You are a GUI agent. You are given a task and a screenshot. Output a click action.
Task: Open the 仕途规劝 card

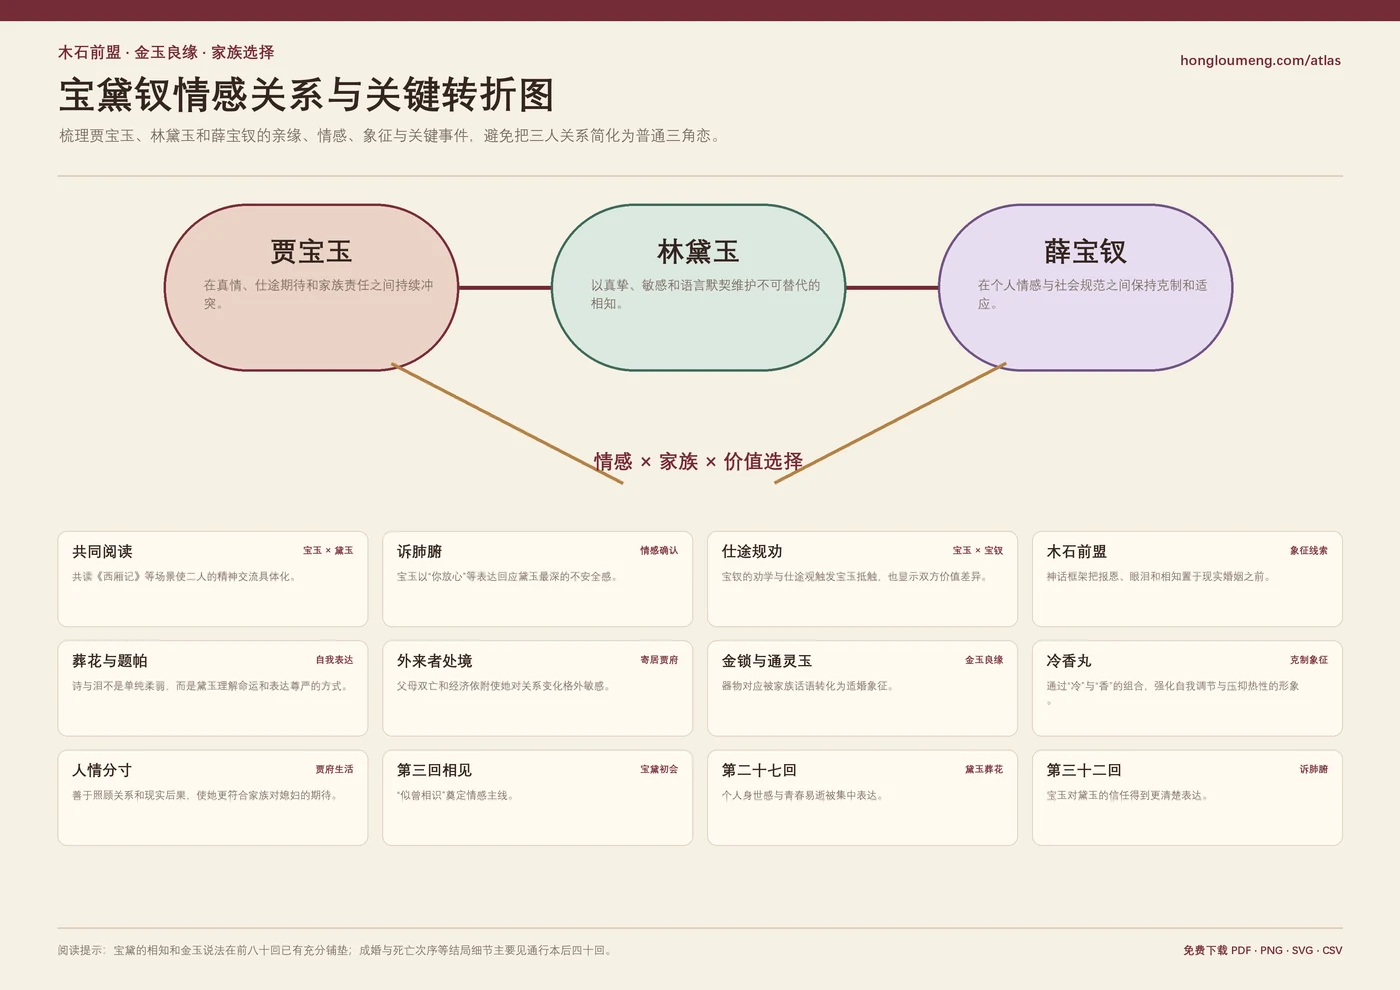click(x=862, y=579)
